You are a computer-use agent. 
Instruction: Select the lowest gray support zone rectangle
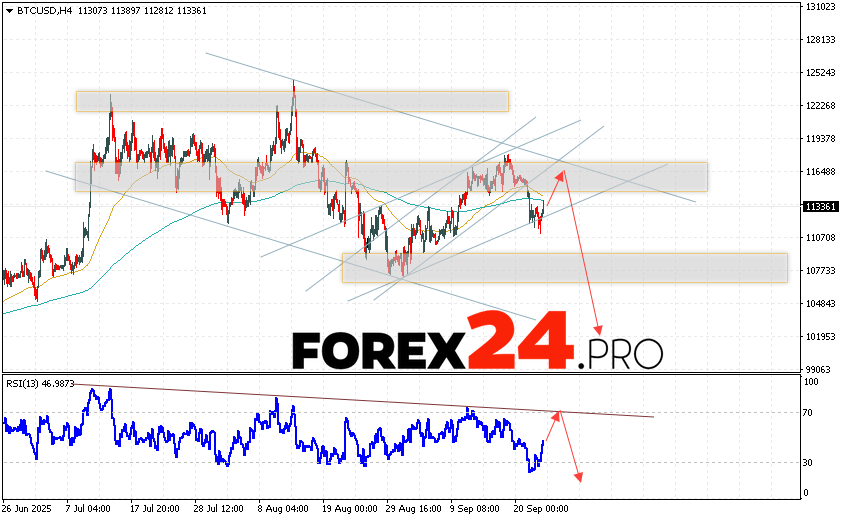click(x=564, y=267)
